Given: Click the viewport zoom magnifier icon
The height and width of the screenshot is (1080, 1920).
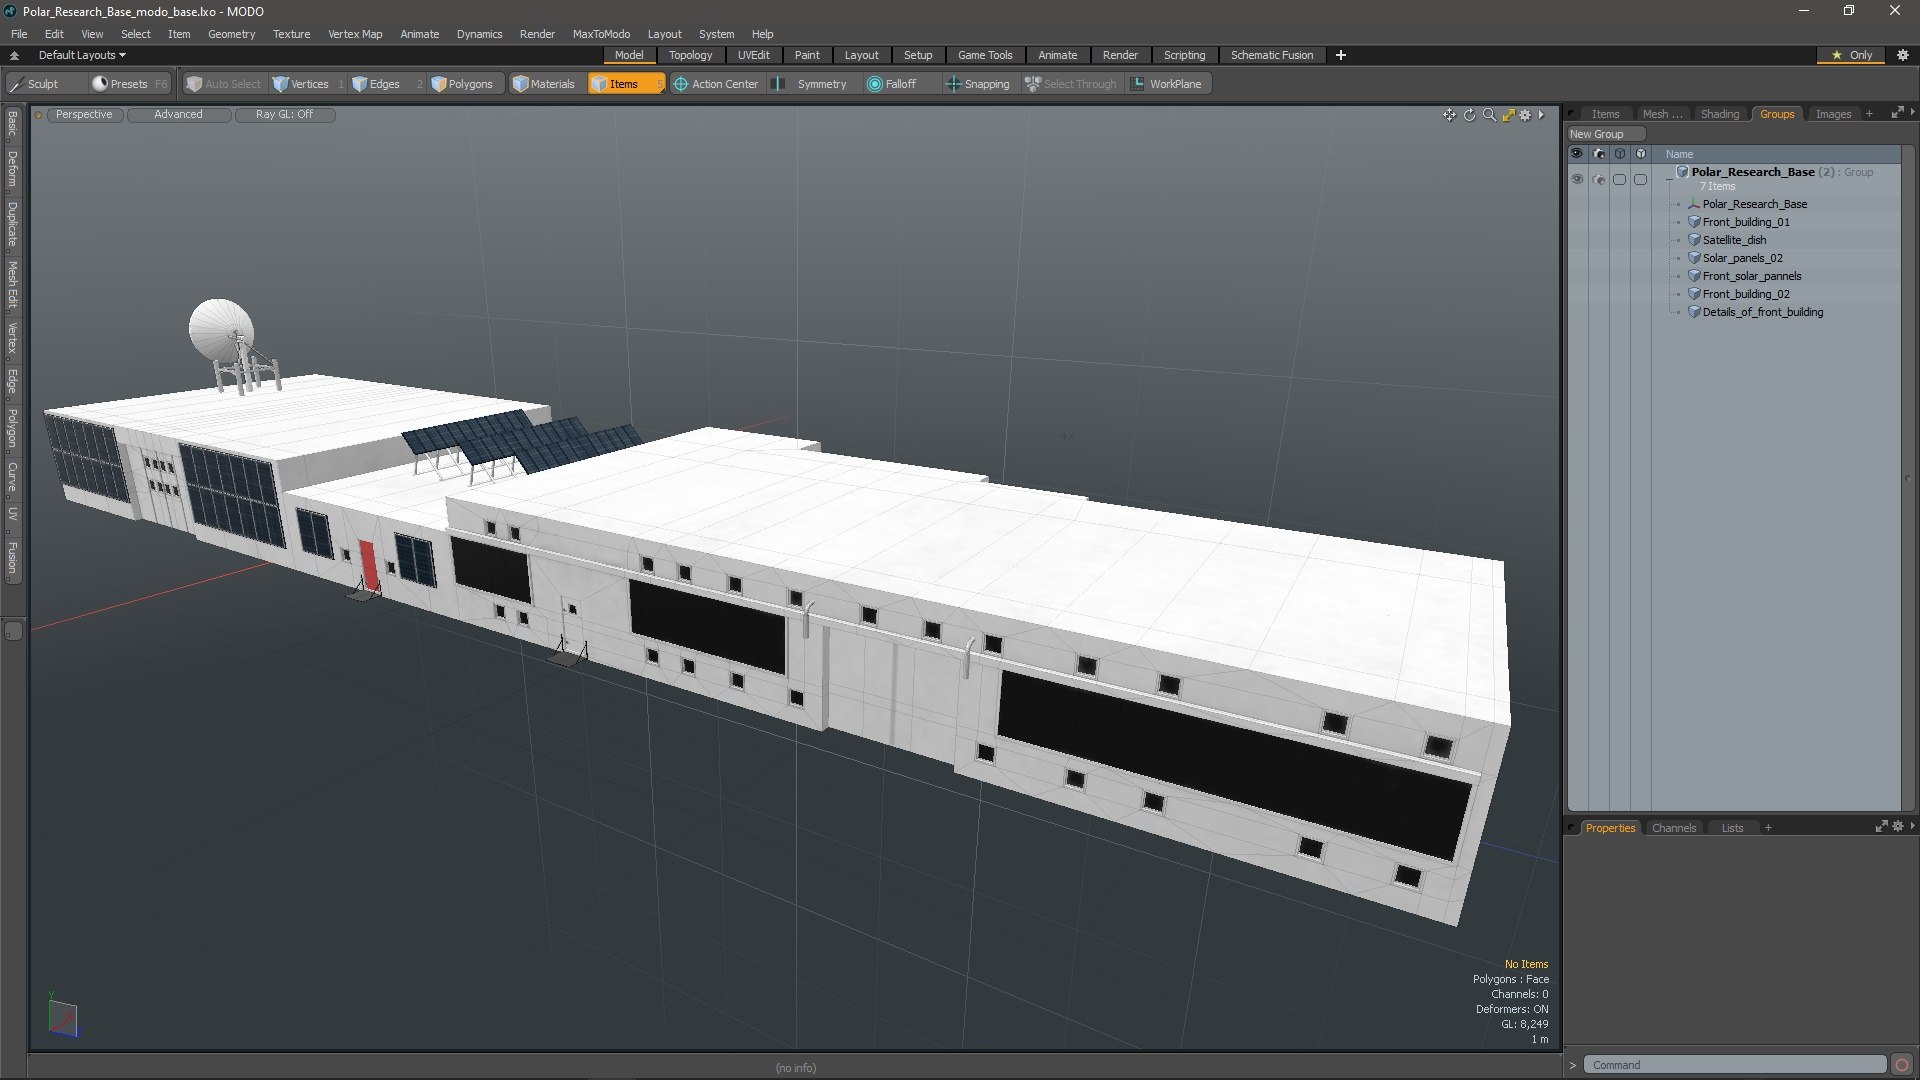Looking at the screenshot, I should pos(1489,115).
